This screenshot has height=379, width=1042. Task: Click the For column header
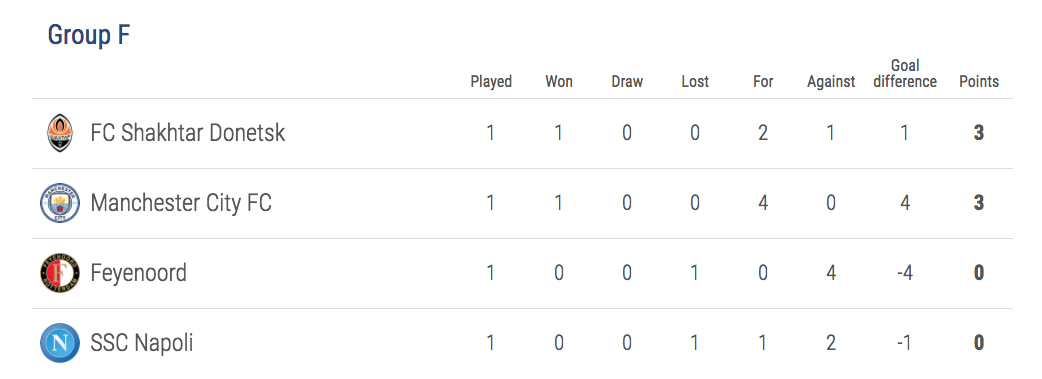tap(763, 82)
